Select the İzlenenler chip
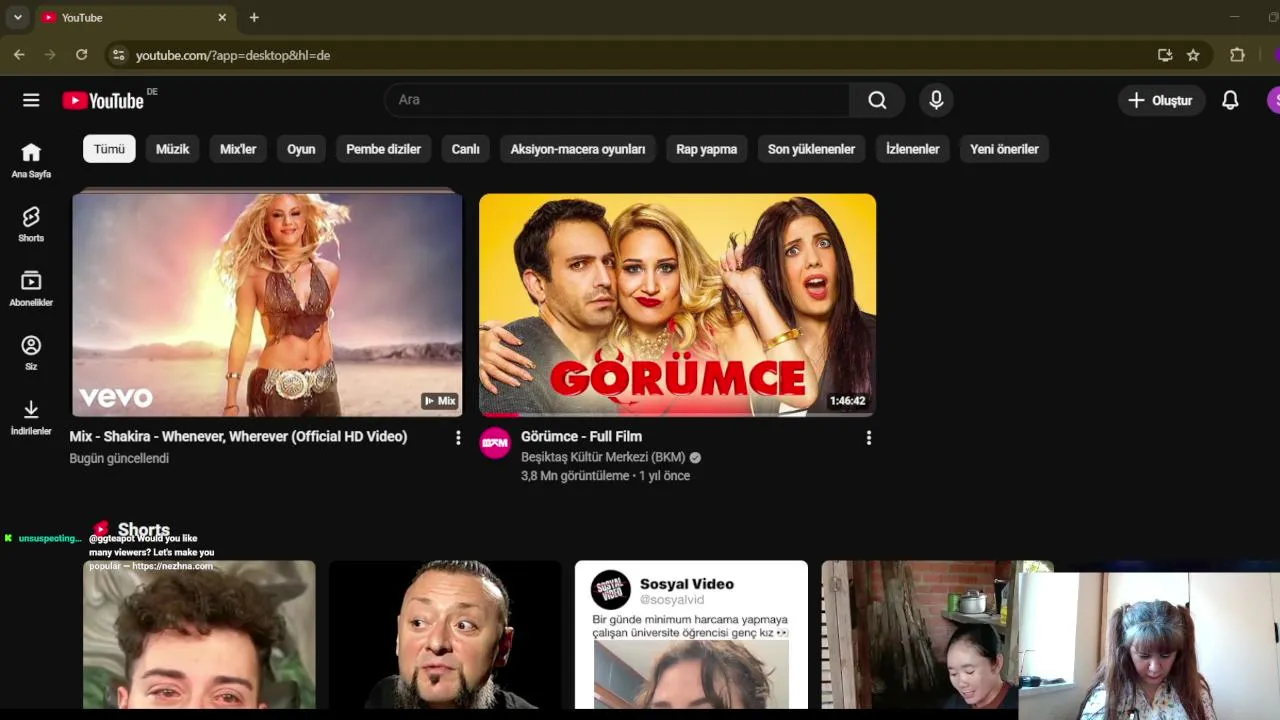This screenshot has height=720, width=1280. pyautogui.click(x=912, y=149)
